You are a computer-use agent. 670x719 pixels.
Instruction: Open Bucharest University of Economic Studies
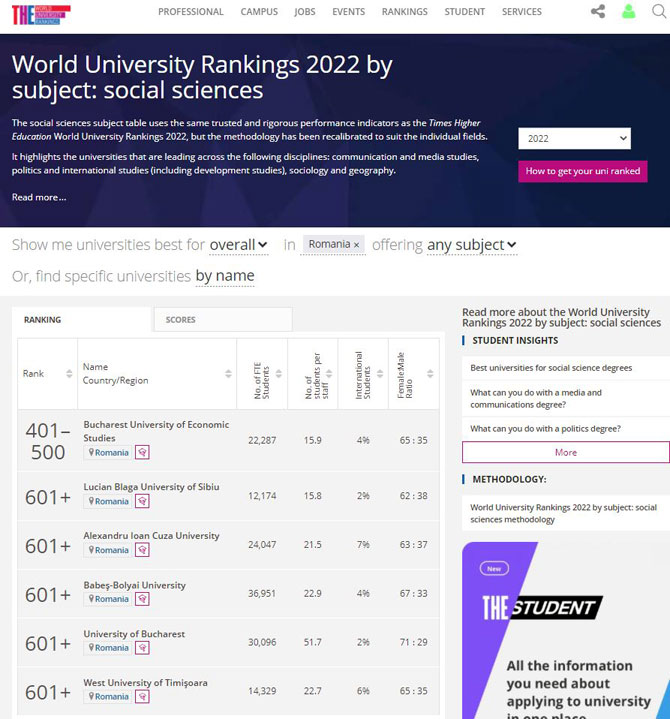(156, 431)
